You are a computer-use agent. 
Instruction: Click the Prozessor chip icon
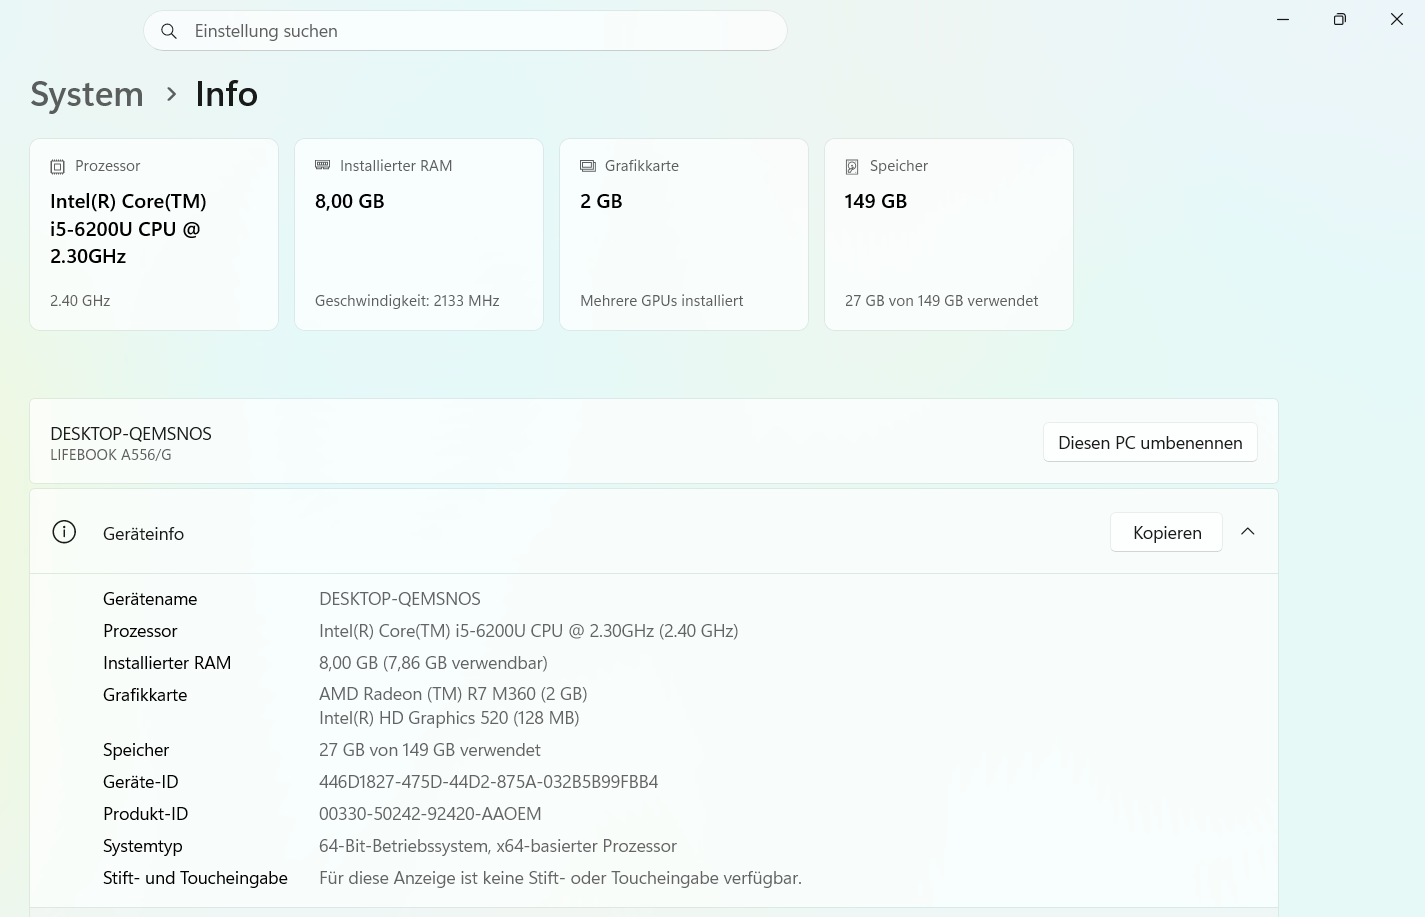pyautogui.click(x=58, y=167)
